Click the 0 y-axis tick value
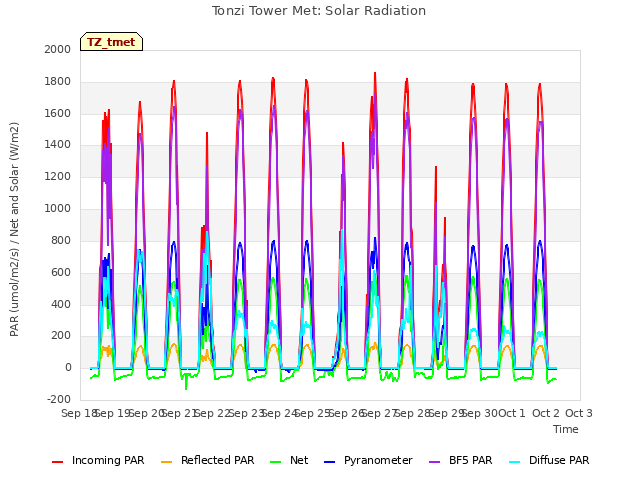The width and height of the screenshot is (640, 480). [68, 367]
